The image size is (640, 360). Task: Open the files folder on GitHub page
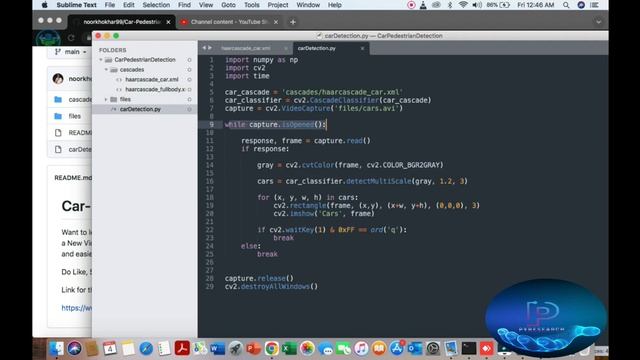(x=75, y=116)
